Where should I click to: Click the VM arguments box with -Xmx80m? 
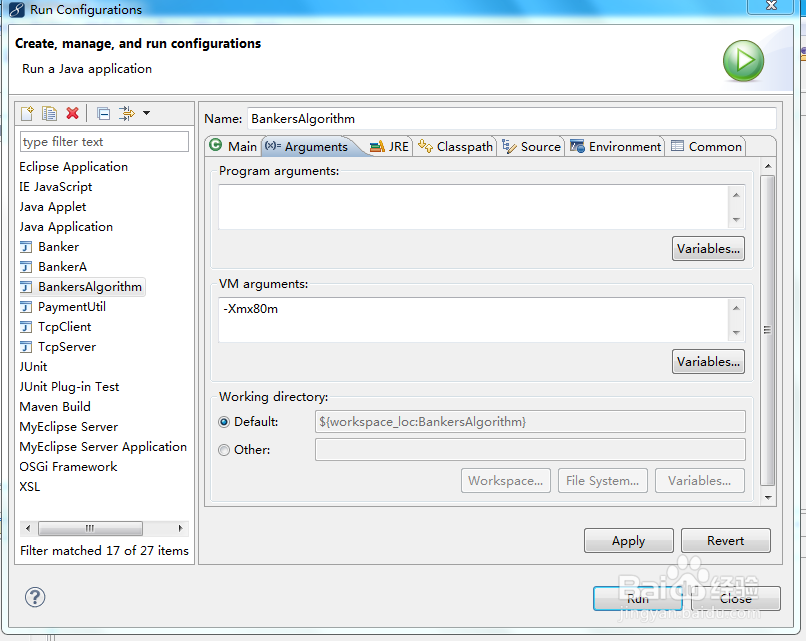tap(473, 320)
